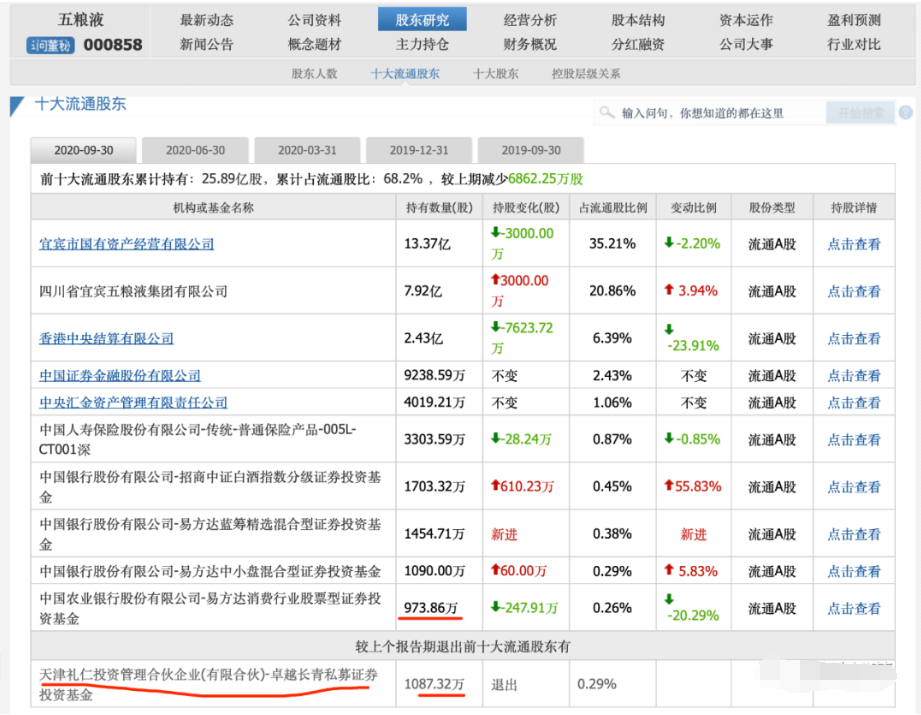Viewport: 921px width, 715px height.
Task: Switch to the 2020-06-30 report period tab
Action: point(195,149)
